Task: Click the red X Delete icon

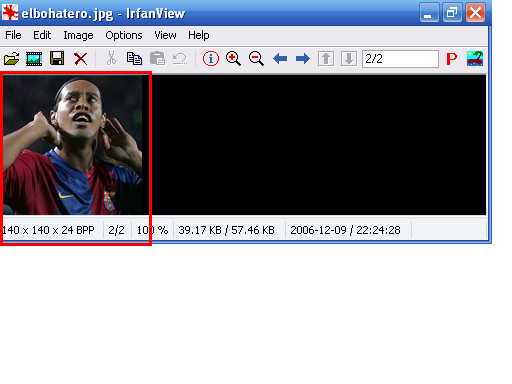Action: (x=80, y=59)
